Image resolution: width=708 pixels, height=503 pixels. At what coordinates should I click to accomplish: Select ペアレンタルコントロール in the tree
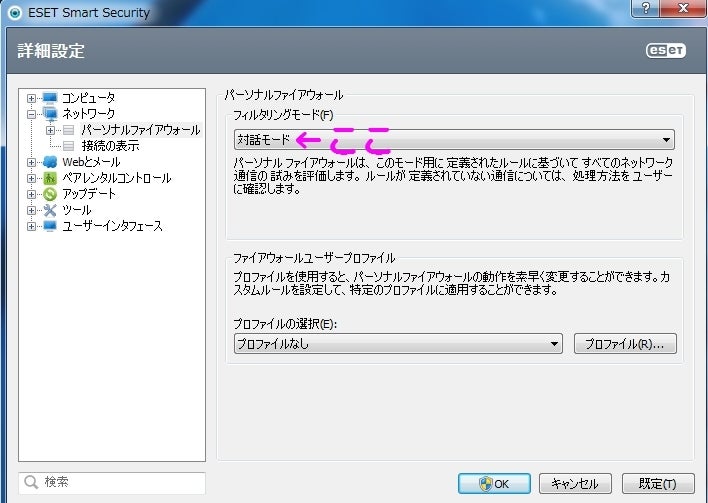[x=116, y=178]
